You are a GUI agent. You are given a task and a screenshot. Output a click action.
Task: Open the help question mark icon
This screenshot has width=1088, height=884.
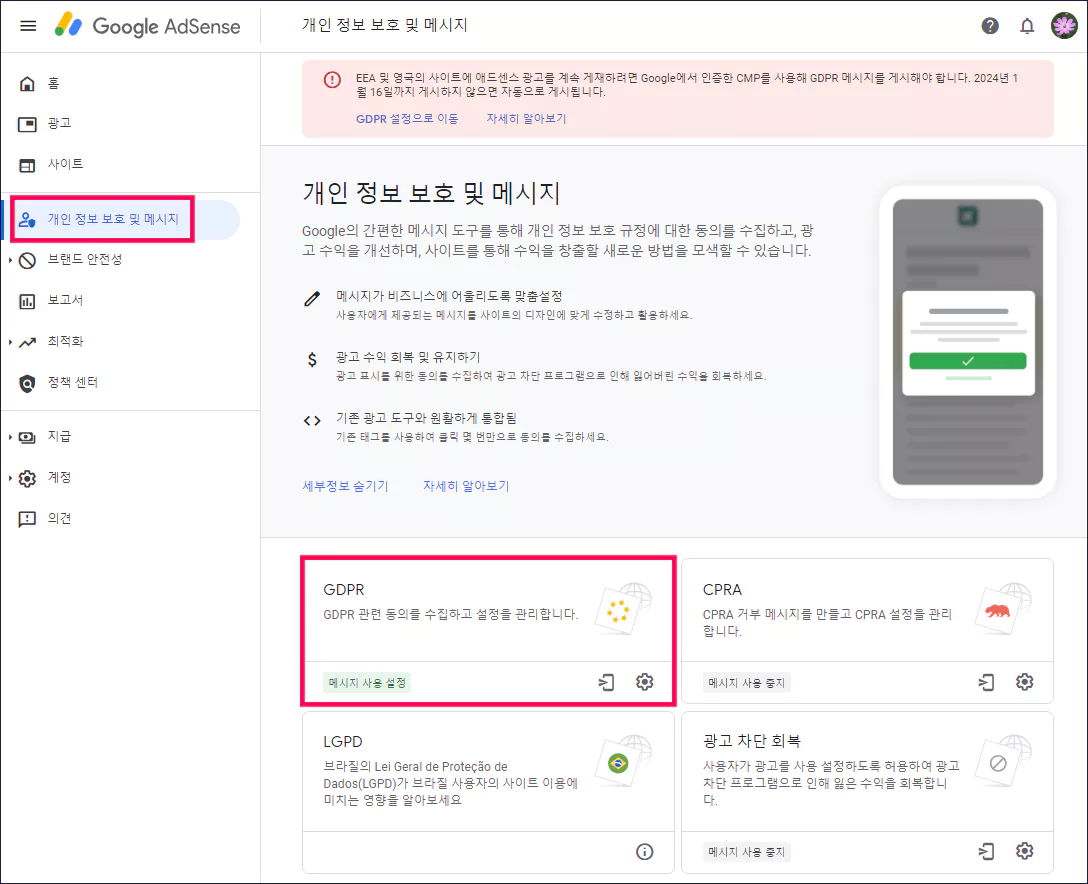[x=989, y=26]
